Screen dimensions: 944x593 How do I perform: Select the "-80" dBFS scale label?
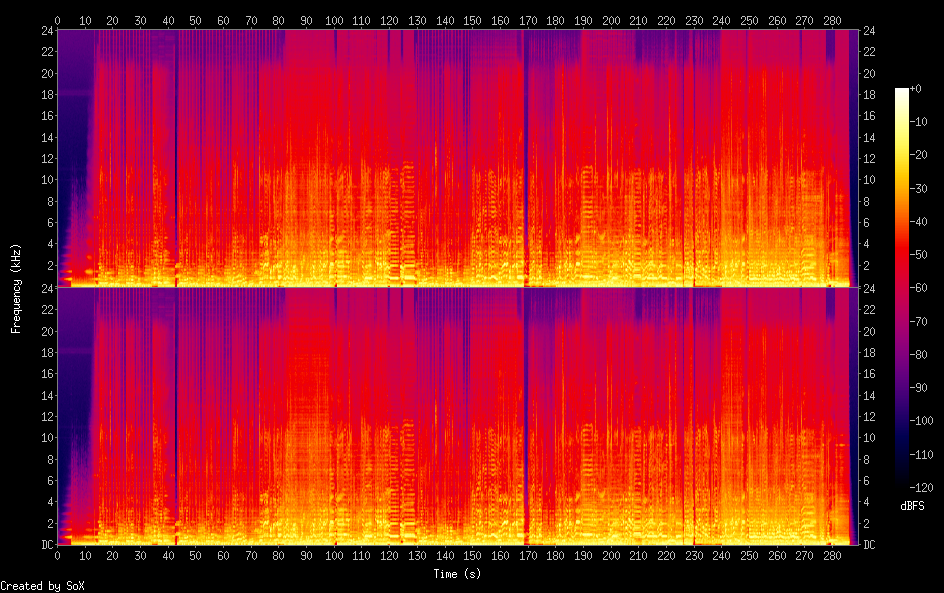919,355
